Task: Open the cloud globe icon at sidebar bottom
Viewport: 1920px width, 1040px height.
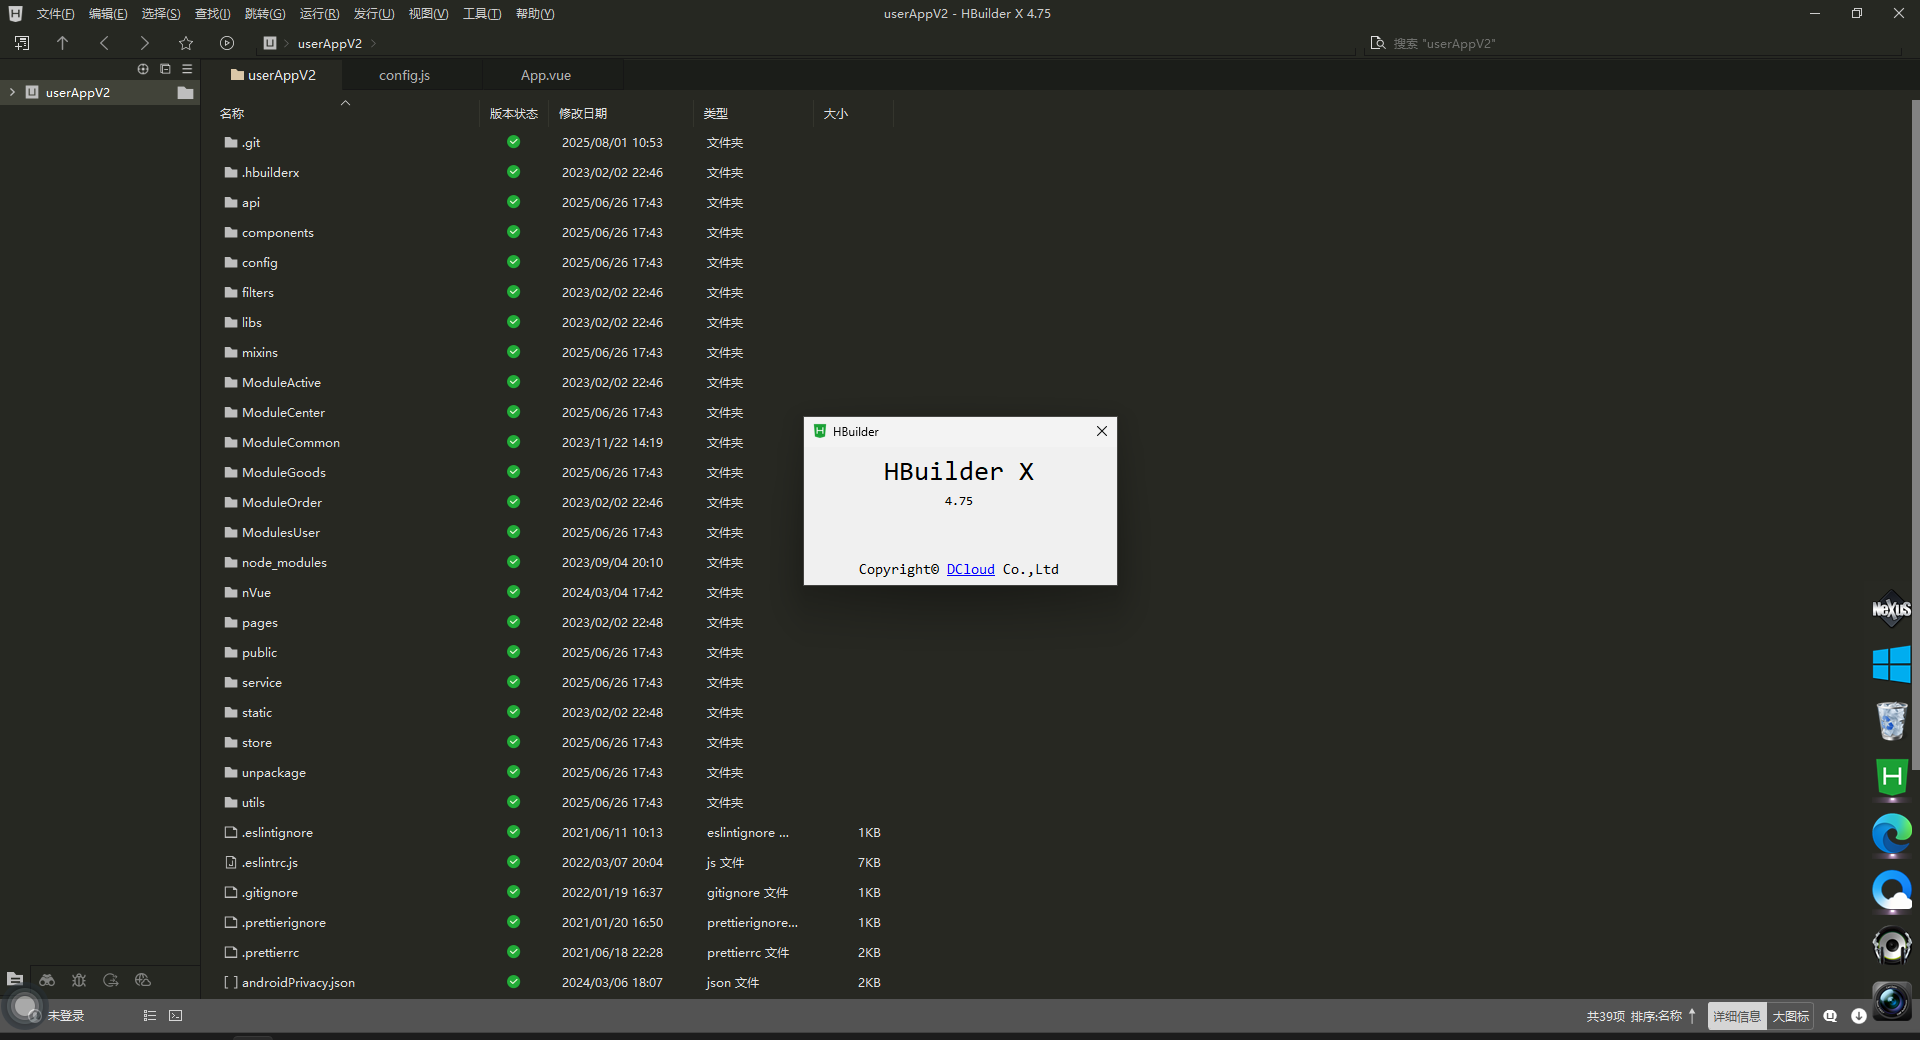Action: coord(143,980)
